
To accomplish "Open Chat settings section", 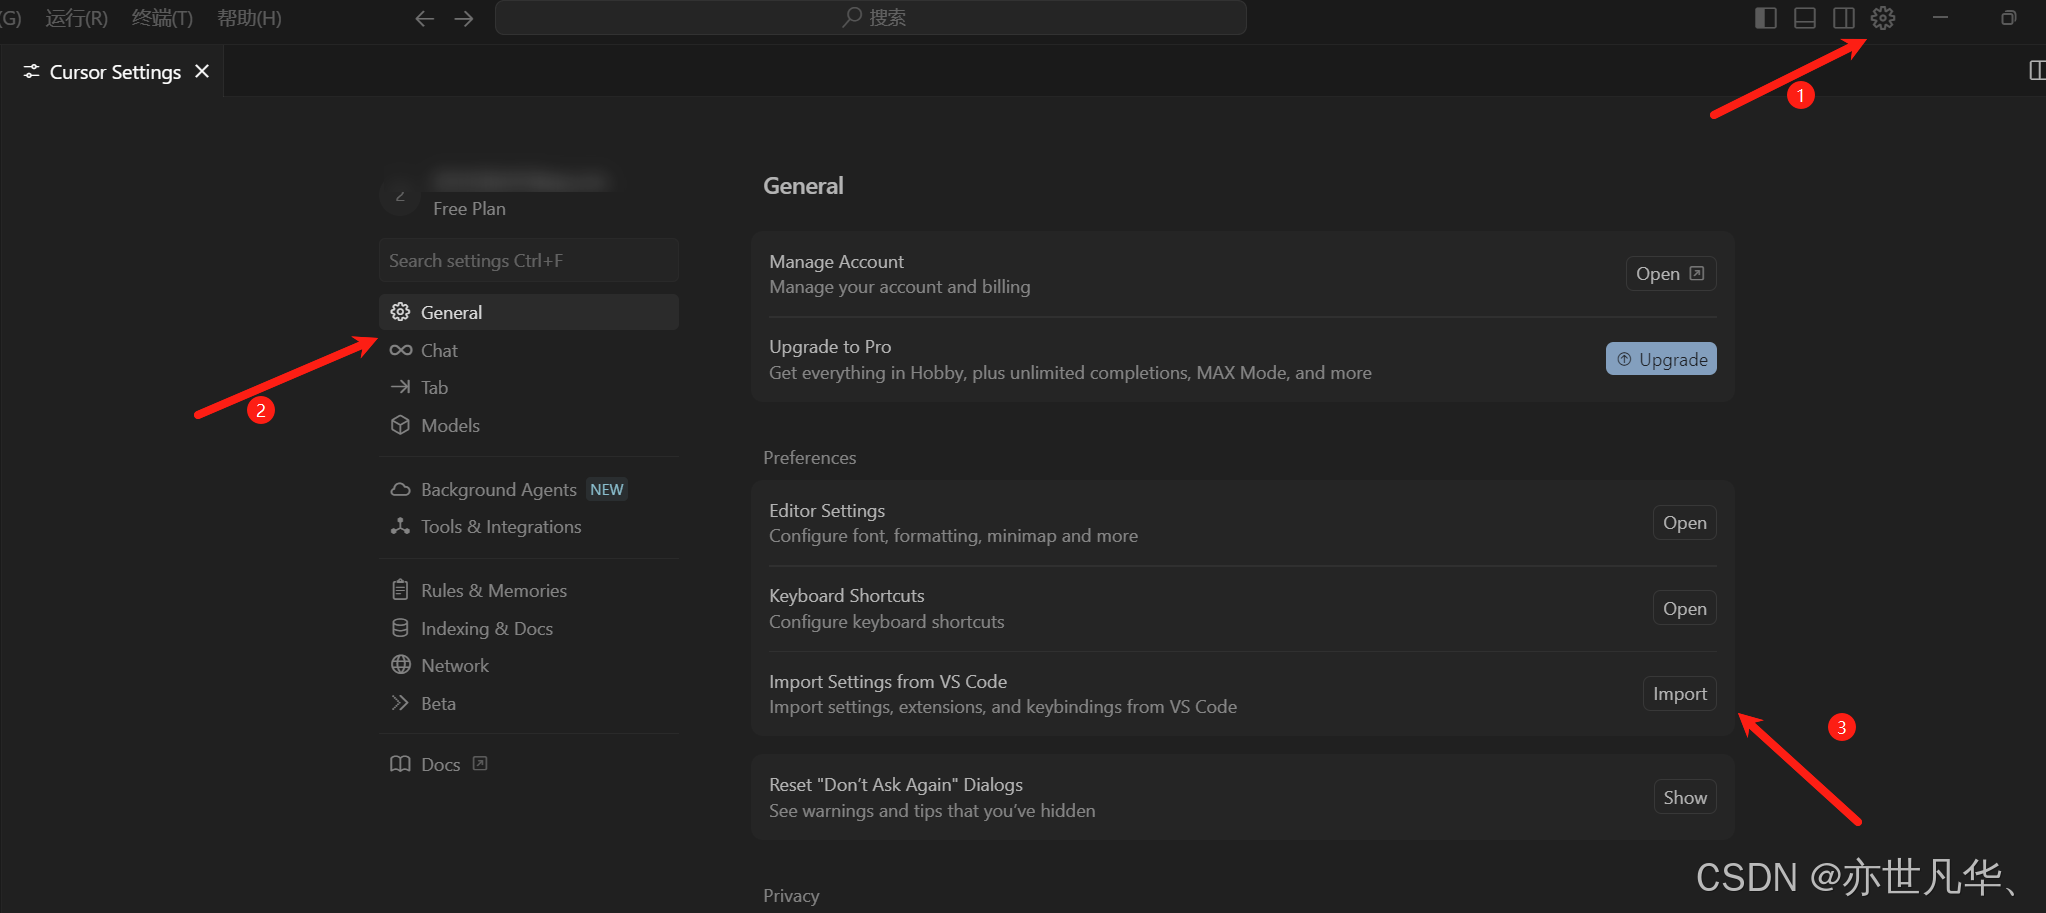I will click(x=528, y=350).
